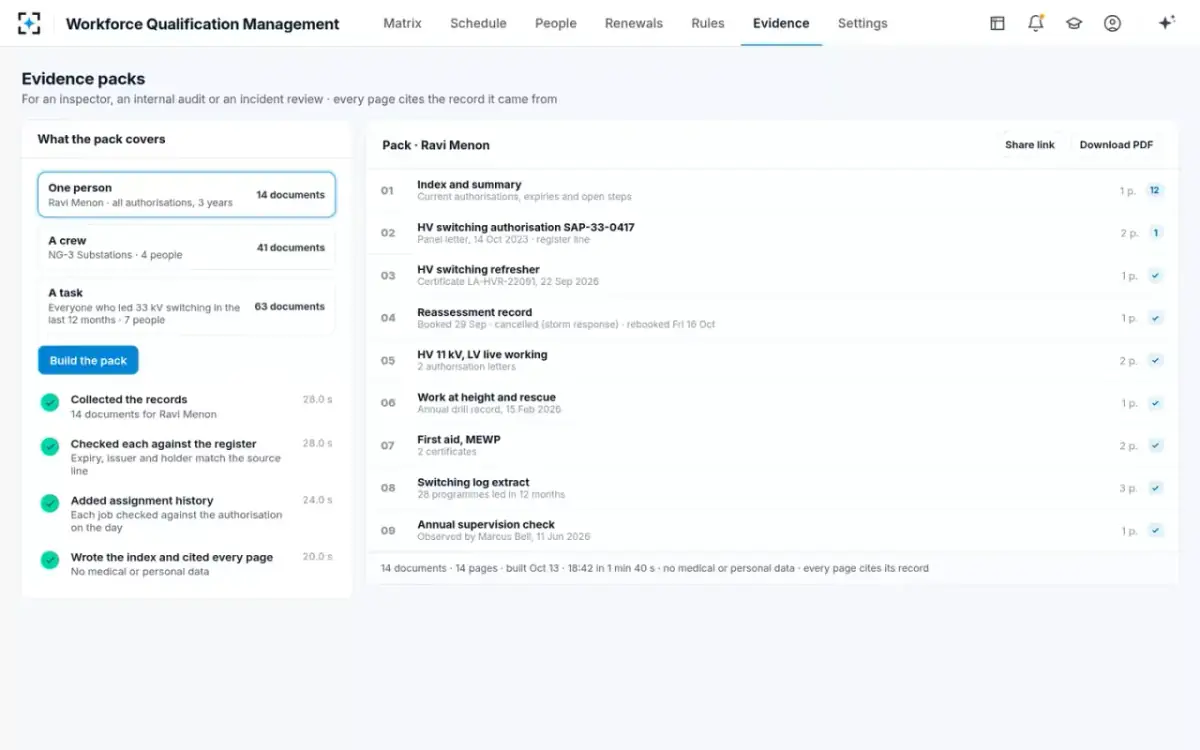Open the Settings tab
Image resolution: width=1200 pixels, height=750 pixels.
coord(862,23)
